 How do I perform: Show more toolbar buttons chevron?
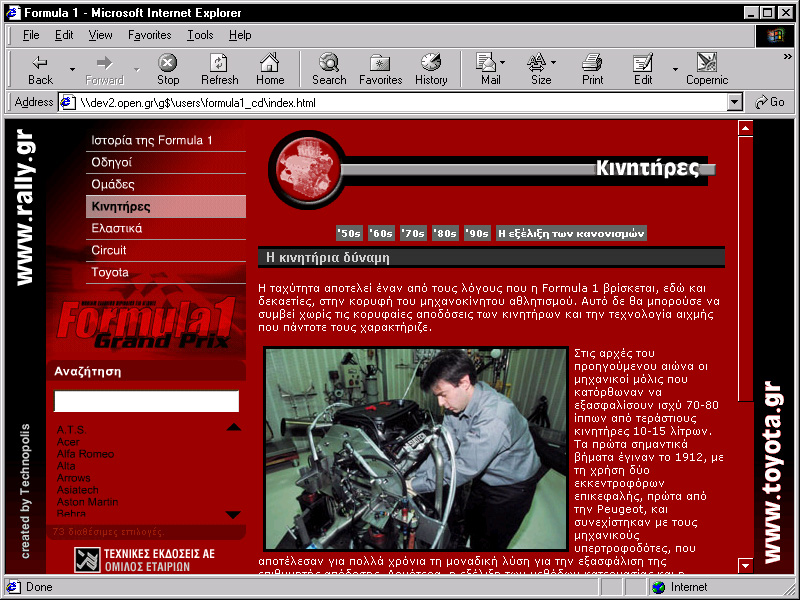pyautogui.click(x=788, y=57)
